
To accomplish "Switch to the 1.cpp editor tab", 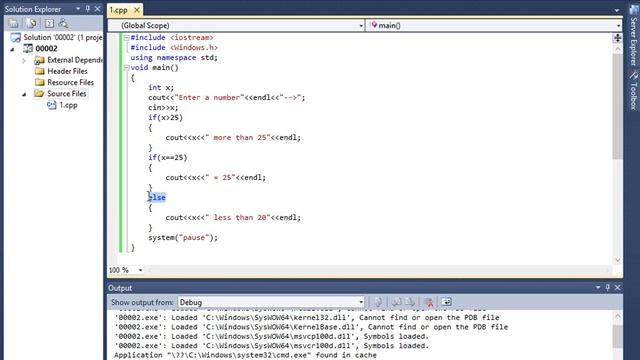I will (x=118, y=10).
